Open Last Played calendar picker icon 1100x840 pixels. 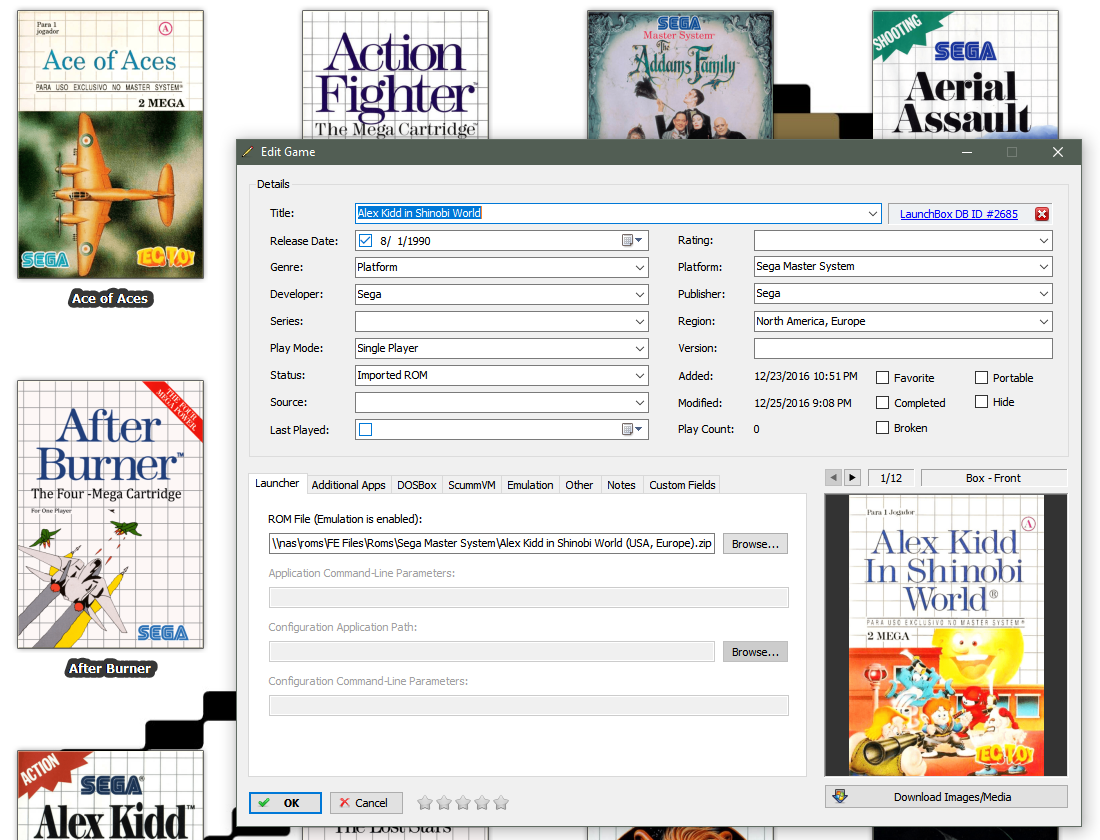632,429
